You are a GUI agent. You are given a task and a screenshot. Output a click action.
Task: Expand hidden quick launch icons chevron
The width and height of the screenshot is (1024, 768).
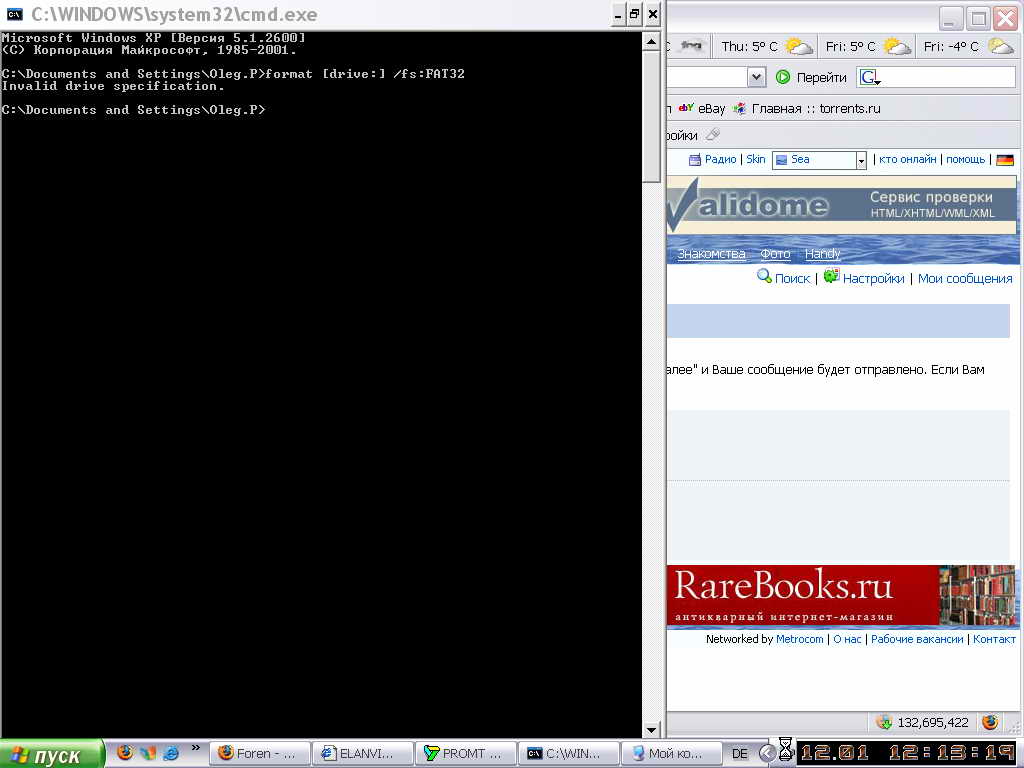196,748
